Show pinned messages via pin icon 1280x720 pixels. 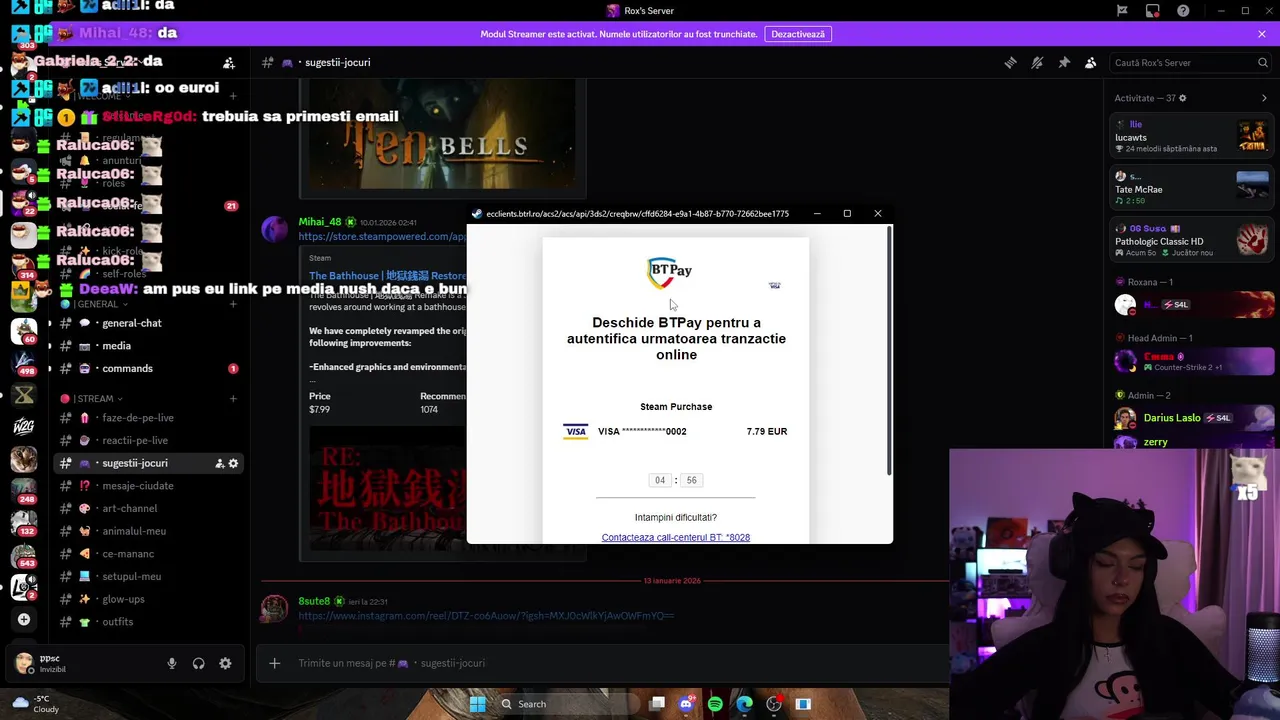point(1064,62)
